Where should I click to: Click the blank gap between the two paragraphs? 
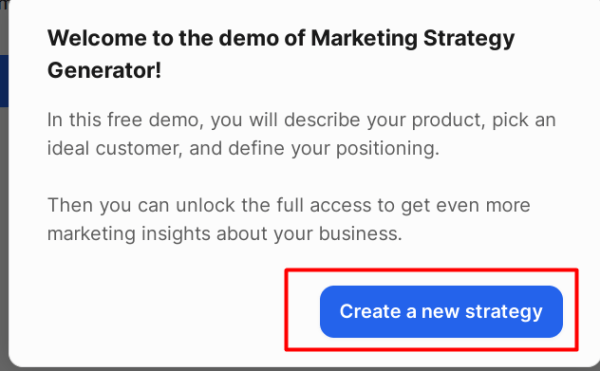(x=300, y=177)
